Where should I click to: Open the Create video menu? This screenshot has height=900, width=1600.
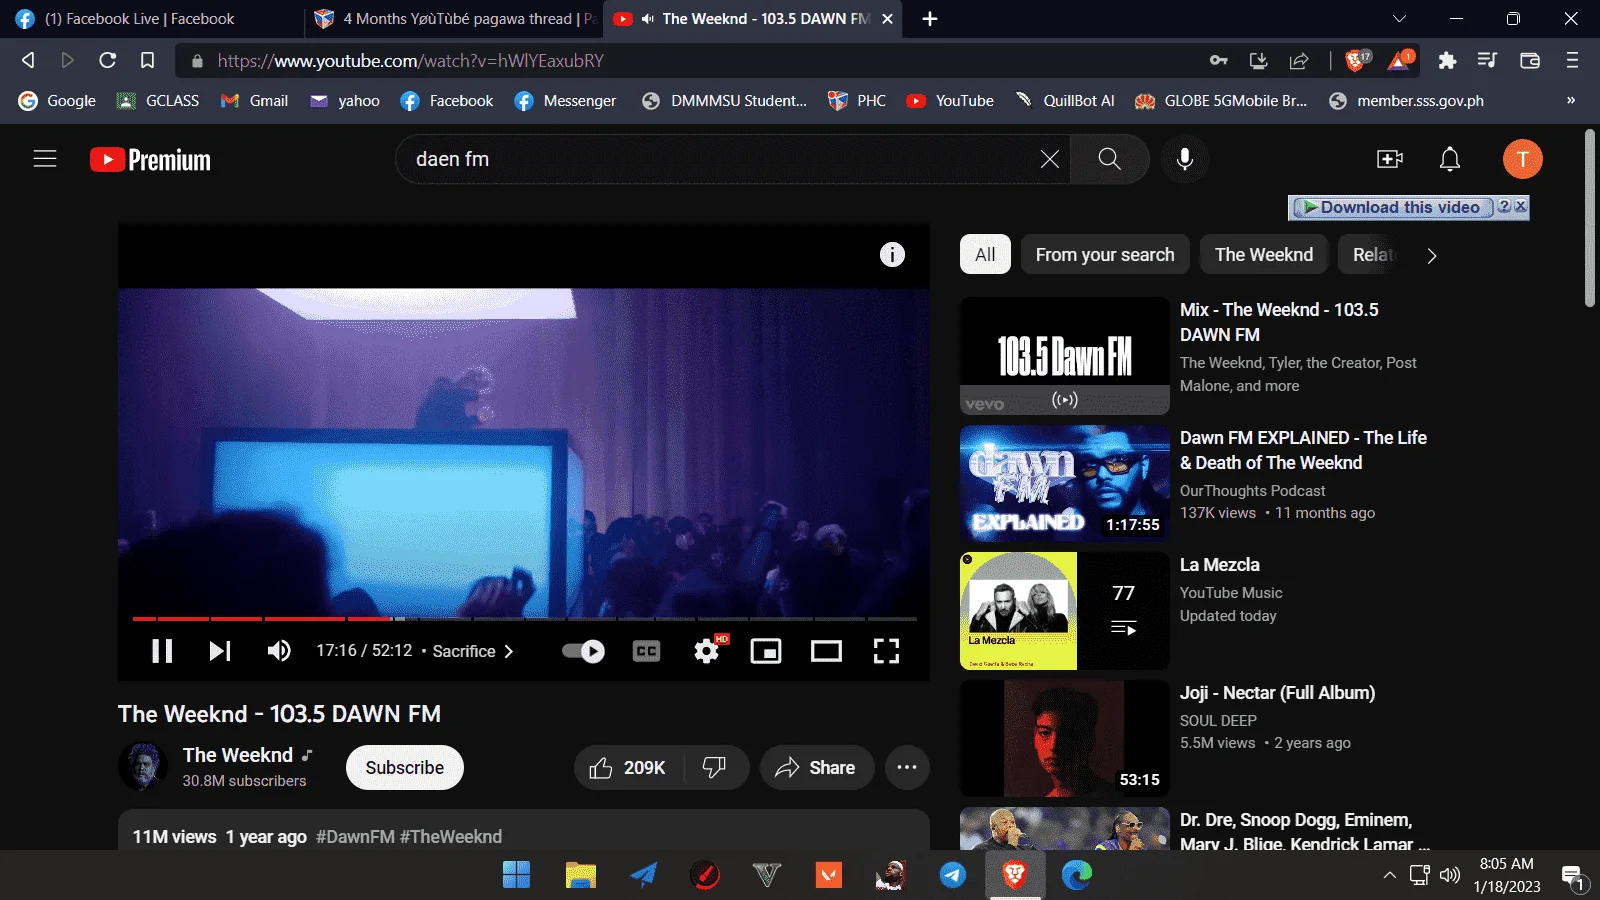[1390, 159]
